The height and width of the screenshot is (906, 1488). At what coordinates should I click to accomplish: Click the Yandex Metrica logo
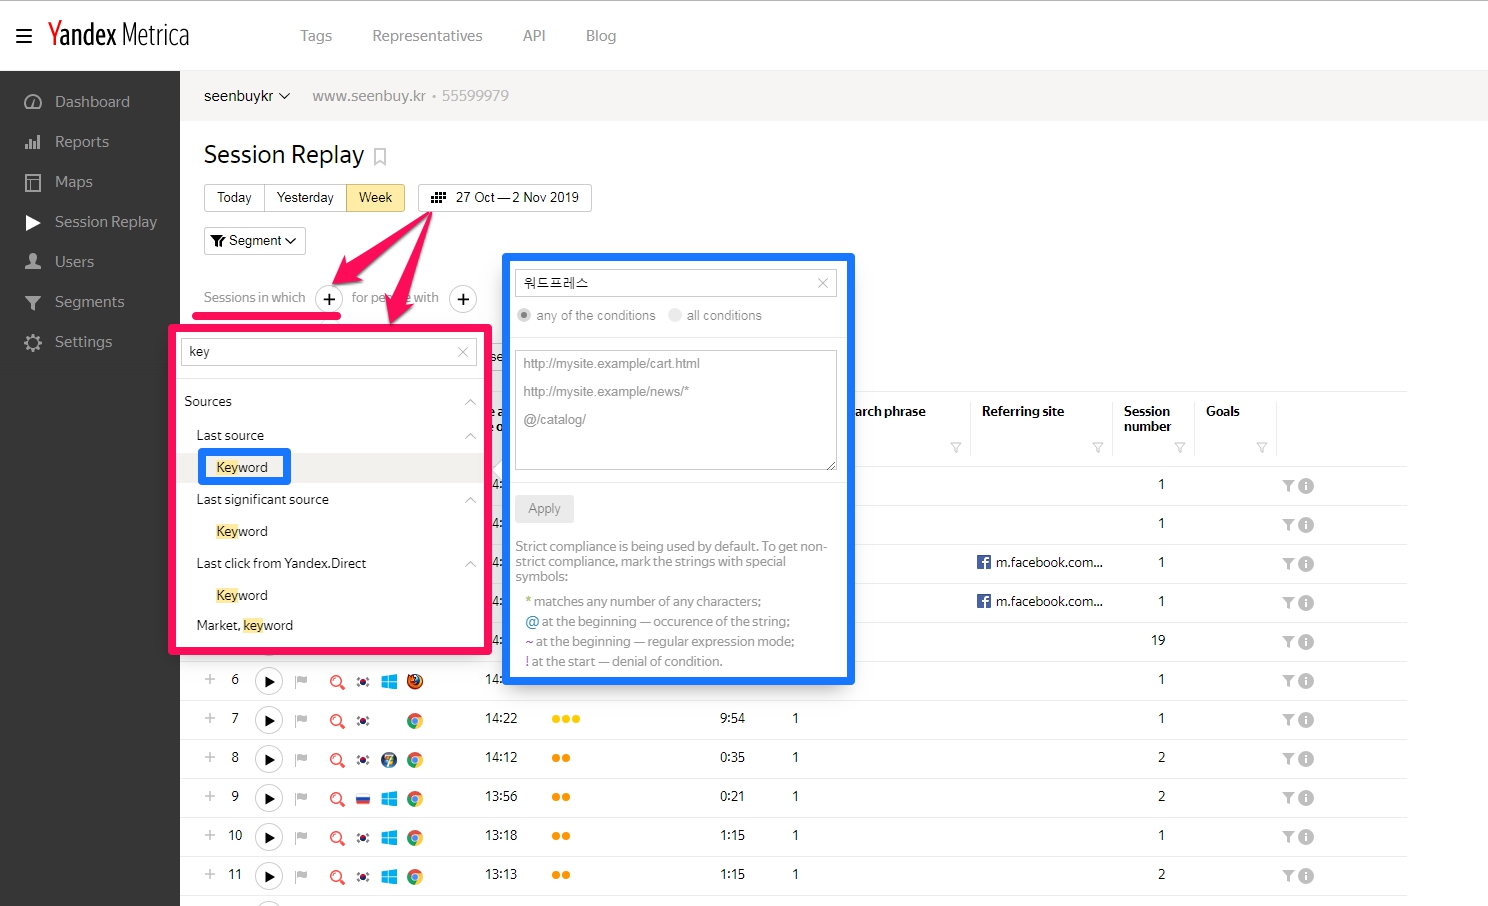118,35
